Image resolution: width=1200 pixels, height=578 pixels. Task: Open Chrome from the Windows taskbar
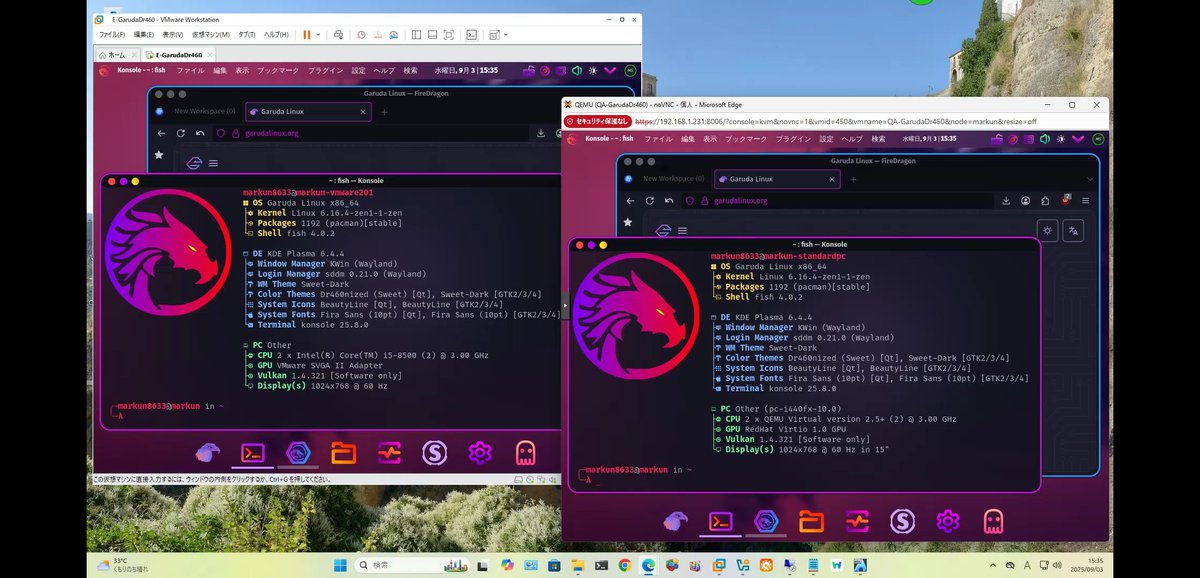[625, 565]
